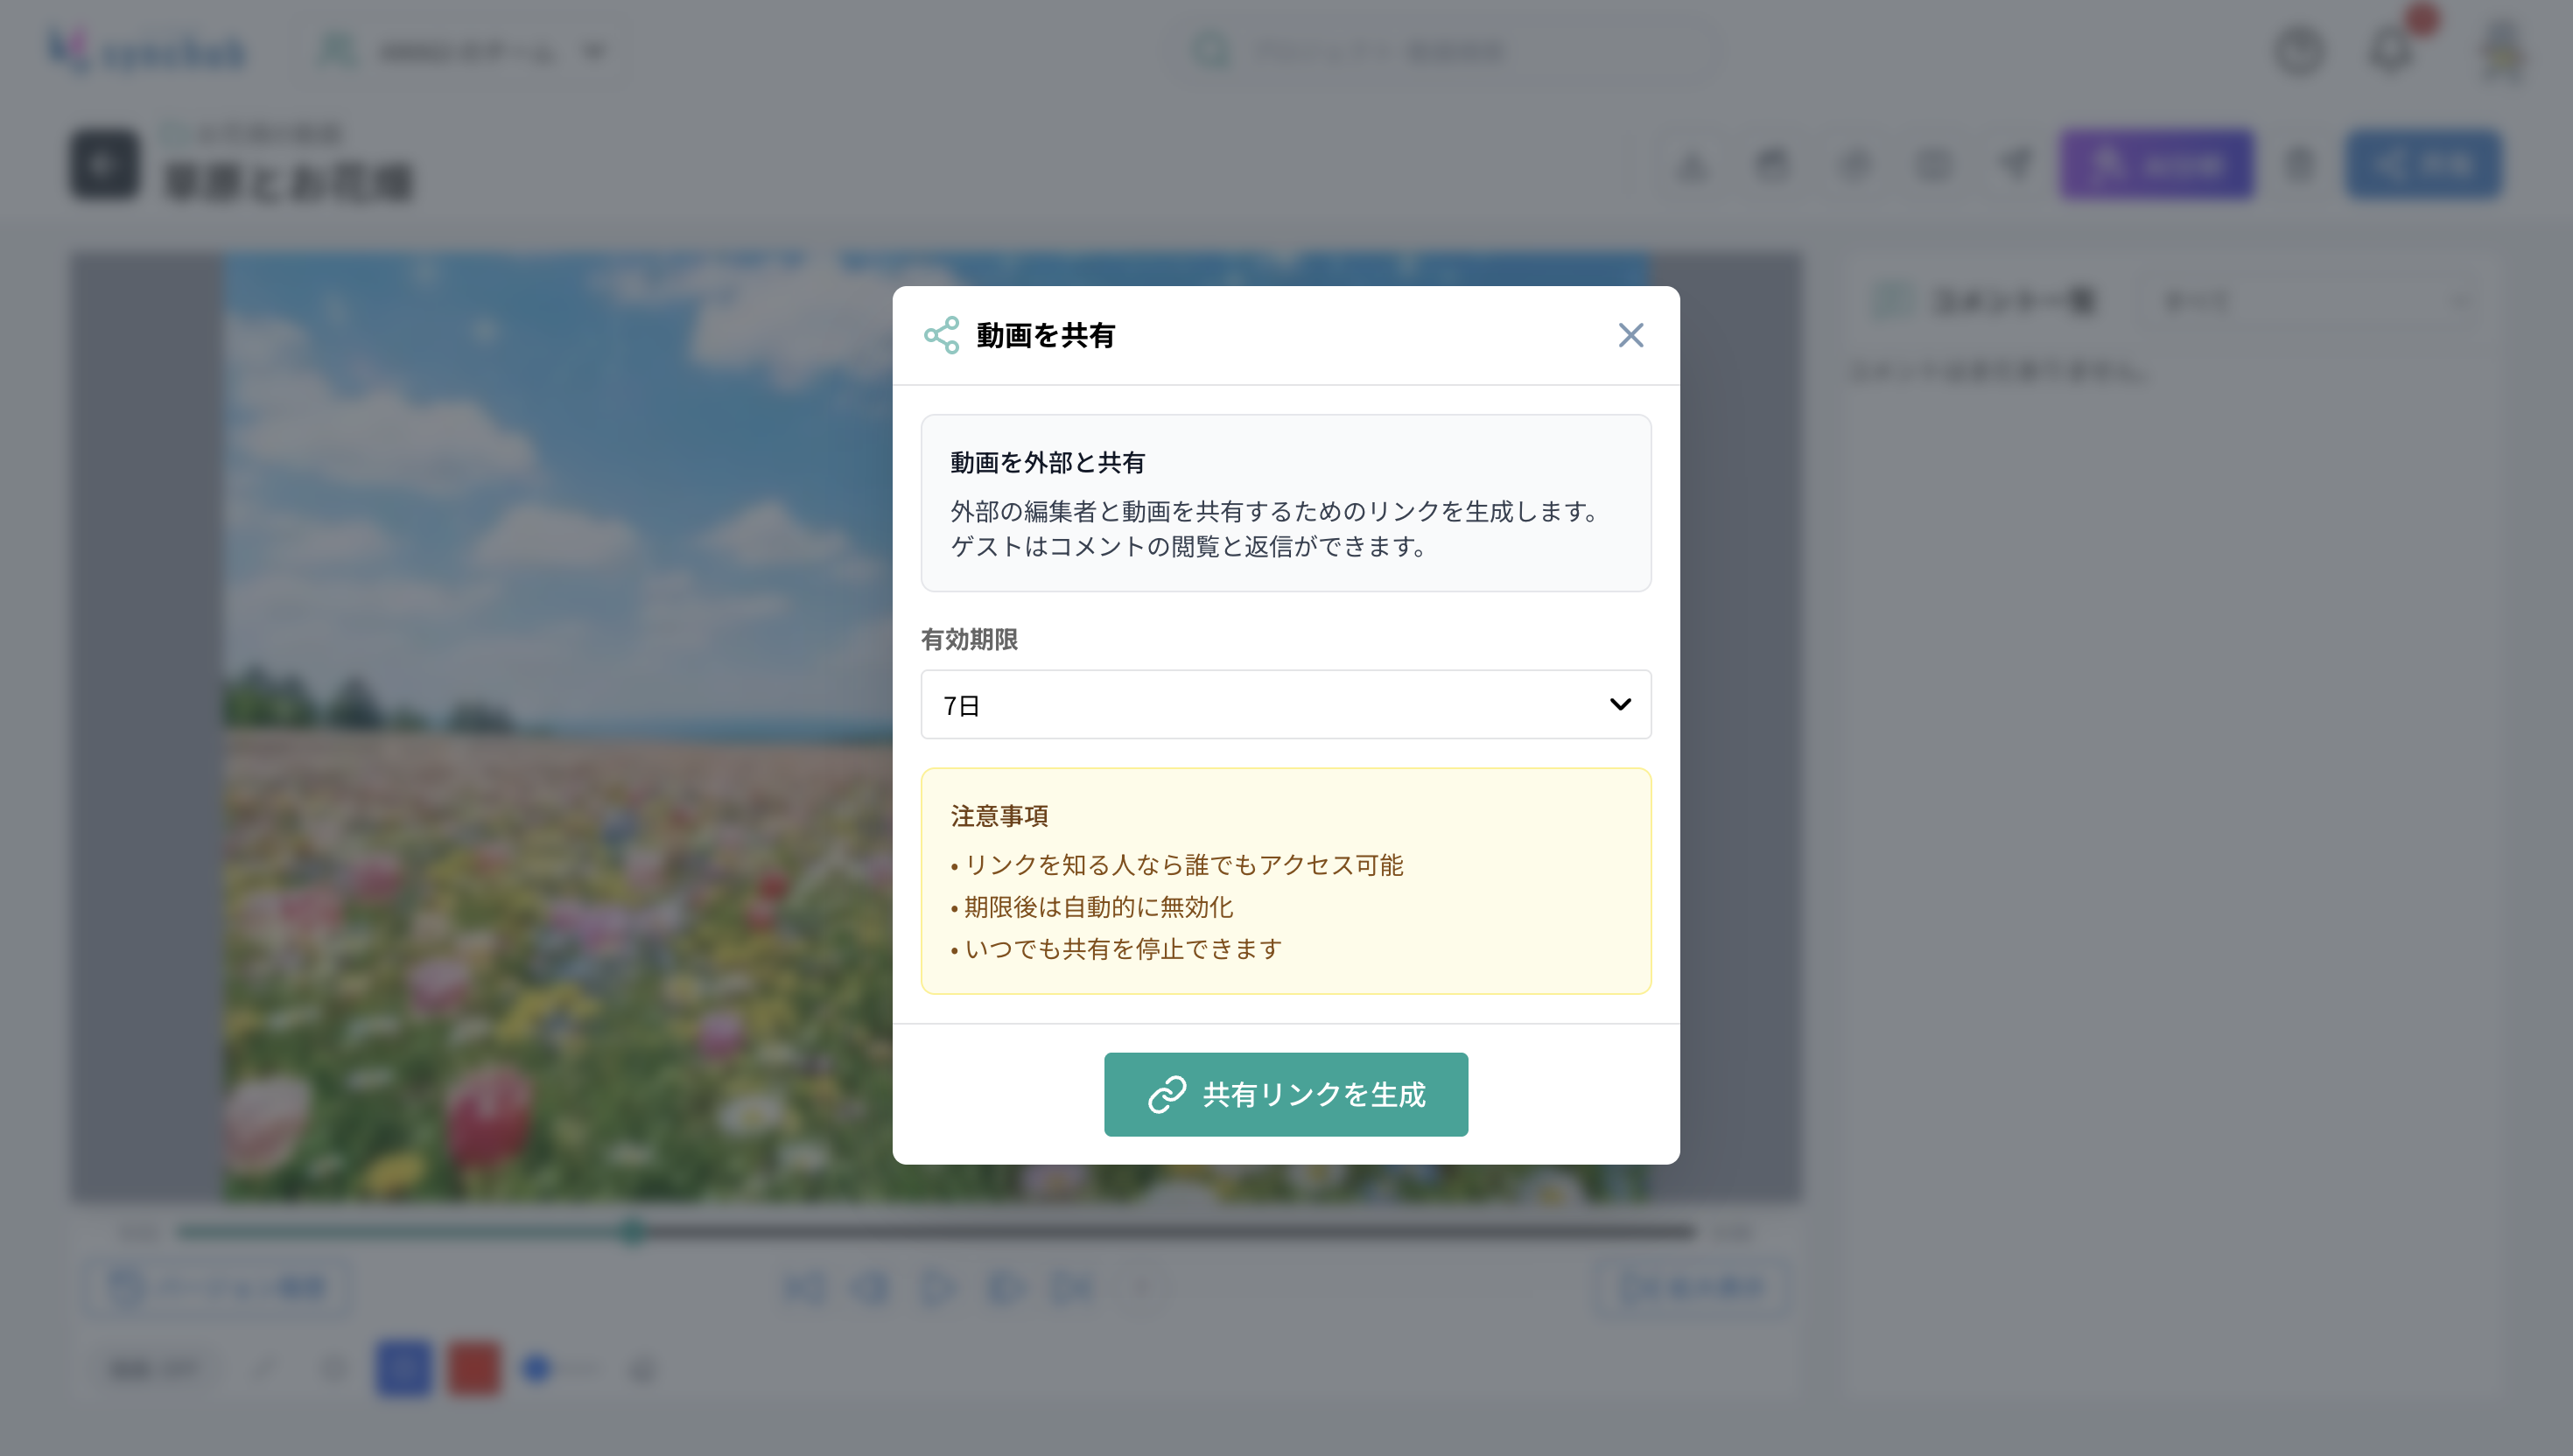Image resolution: width=2573 pixels, height=1456 pixels.
Task: Click the text 期限後は自動的に無効化
Action: tap(1098, 907)
